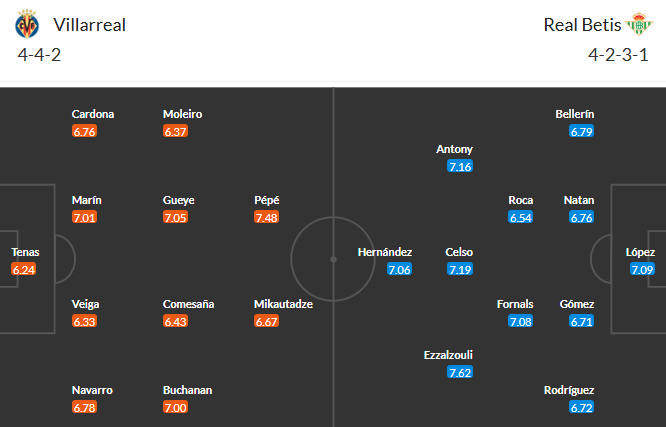The width and height of the screenshot is (666, 427).
Task: Open Bellerín's player profile
Action: click(575, 114)
